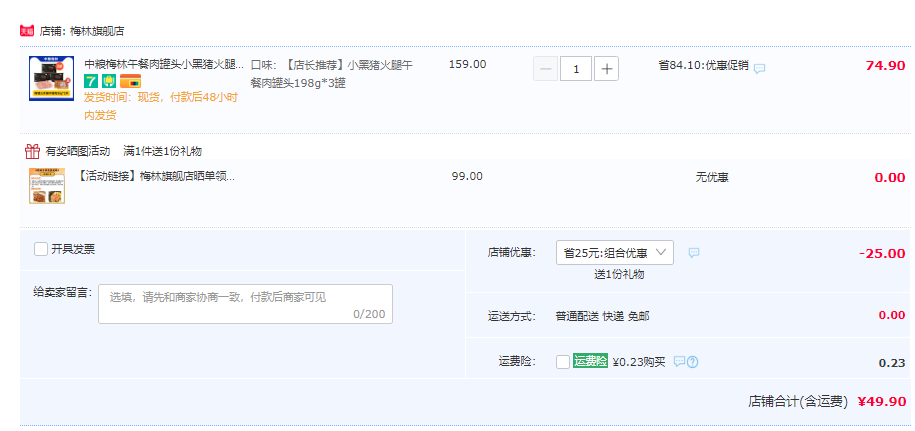This screenshot has height=431, width=915.
Task: Increase quantity with the plus button
Action: pyautogui.click(x=606, y=69)
